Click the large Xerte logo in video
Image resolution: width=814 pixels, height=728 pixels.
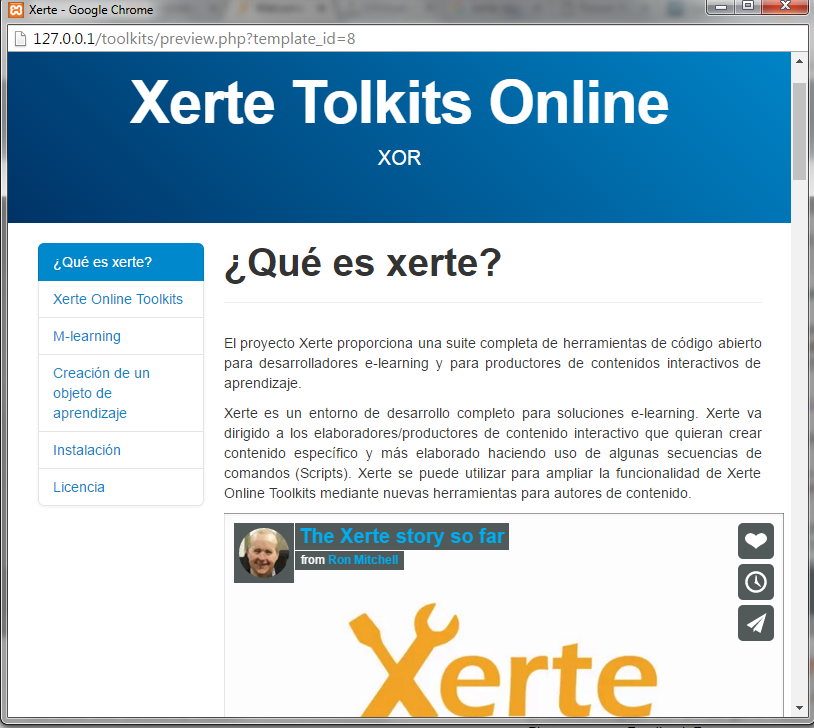[x=504, y=660]
